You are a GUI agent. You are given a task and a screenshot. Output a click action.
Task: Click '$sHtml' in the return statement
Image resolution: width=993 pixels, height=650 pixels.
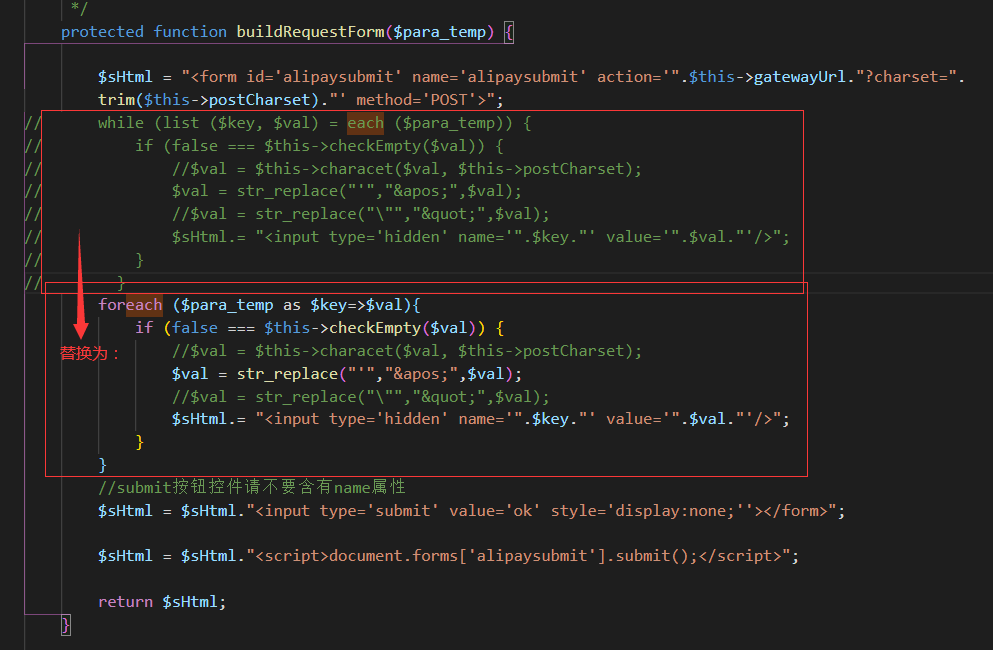coord(190,601)
